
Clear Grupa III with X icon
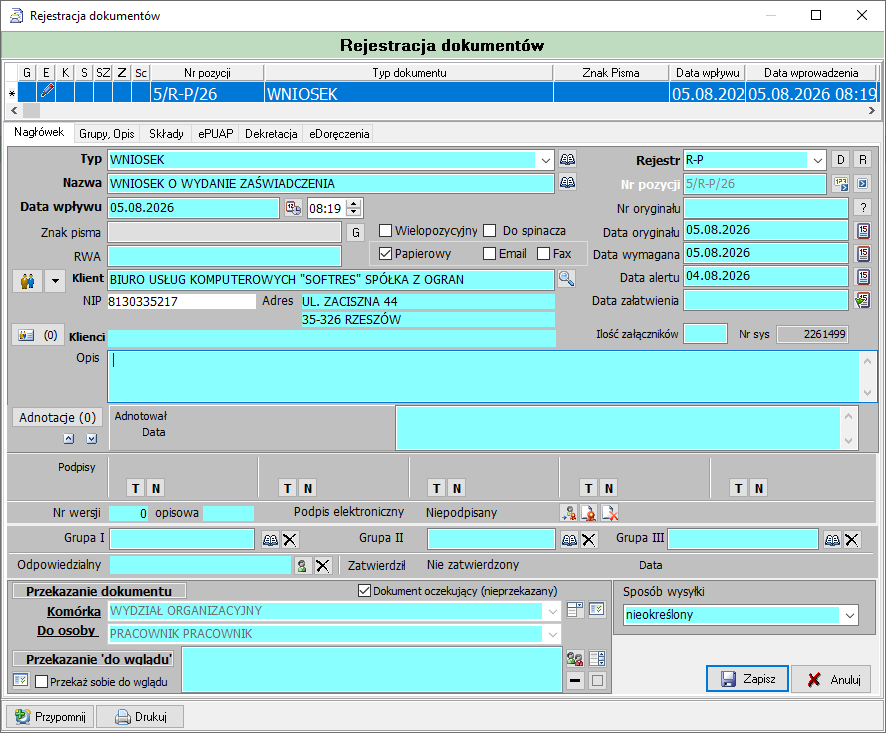coord(852,540)
